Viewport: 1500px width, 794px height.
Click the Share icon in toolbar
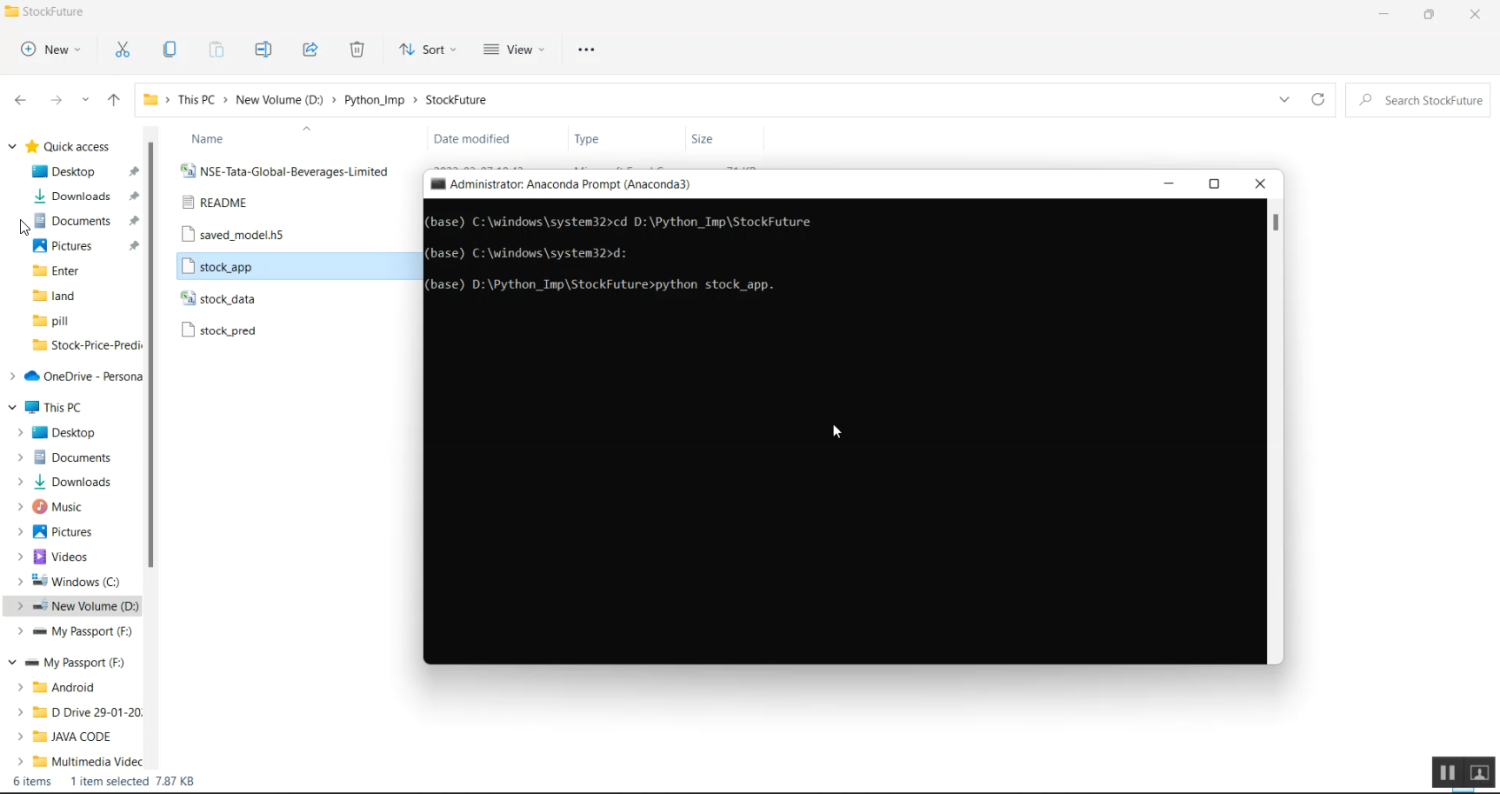[x=310, y=50]
